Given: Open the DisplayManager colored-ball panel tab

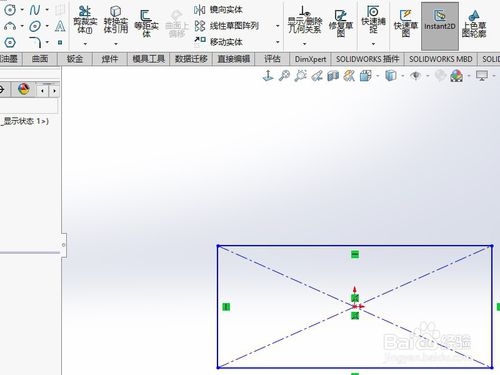Looking at the screenshot, I should [x=24, y=89].
